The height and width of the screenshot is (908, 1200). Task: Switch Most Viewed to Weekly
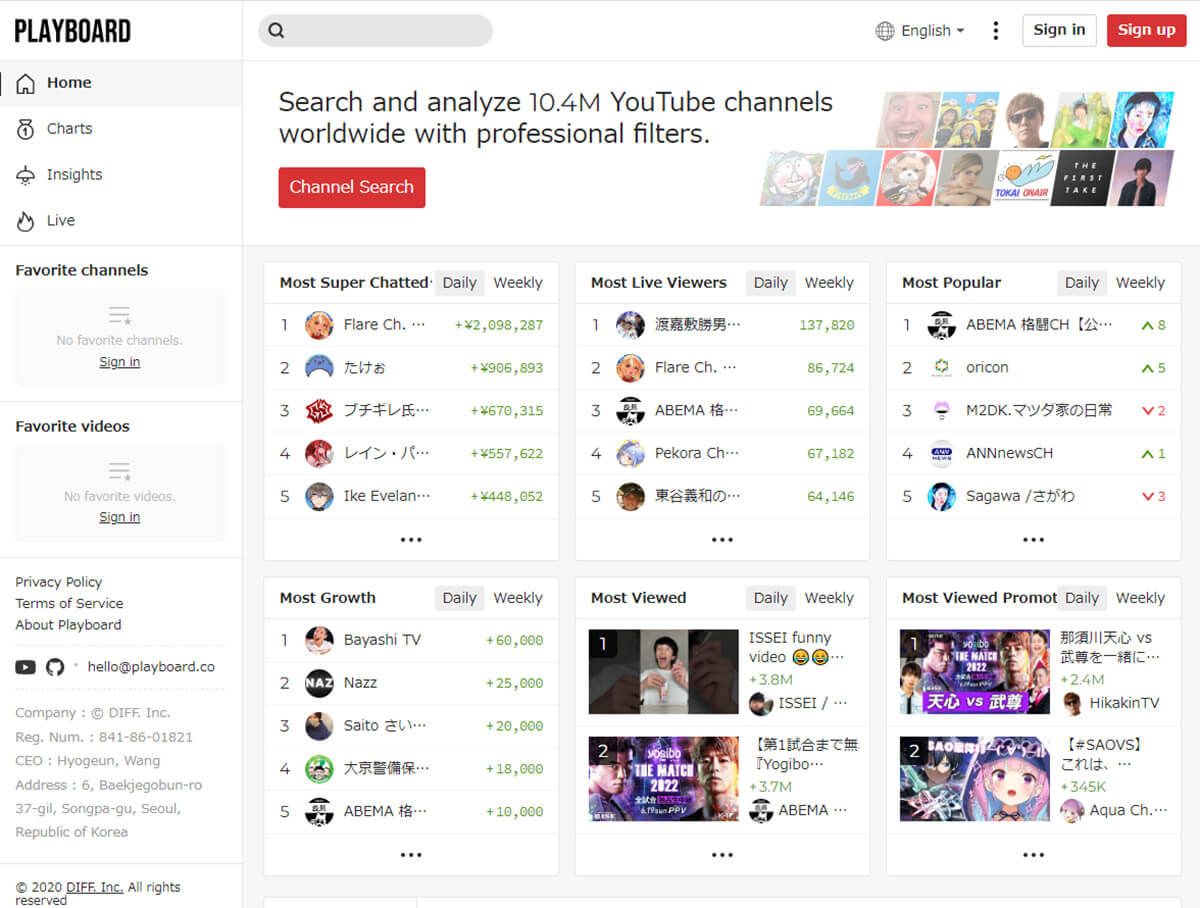click(829, 598)
